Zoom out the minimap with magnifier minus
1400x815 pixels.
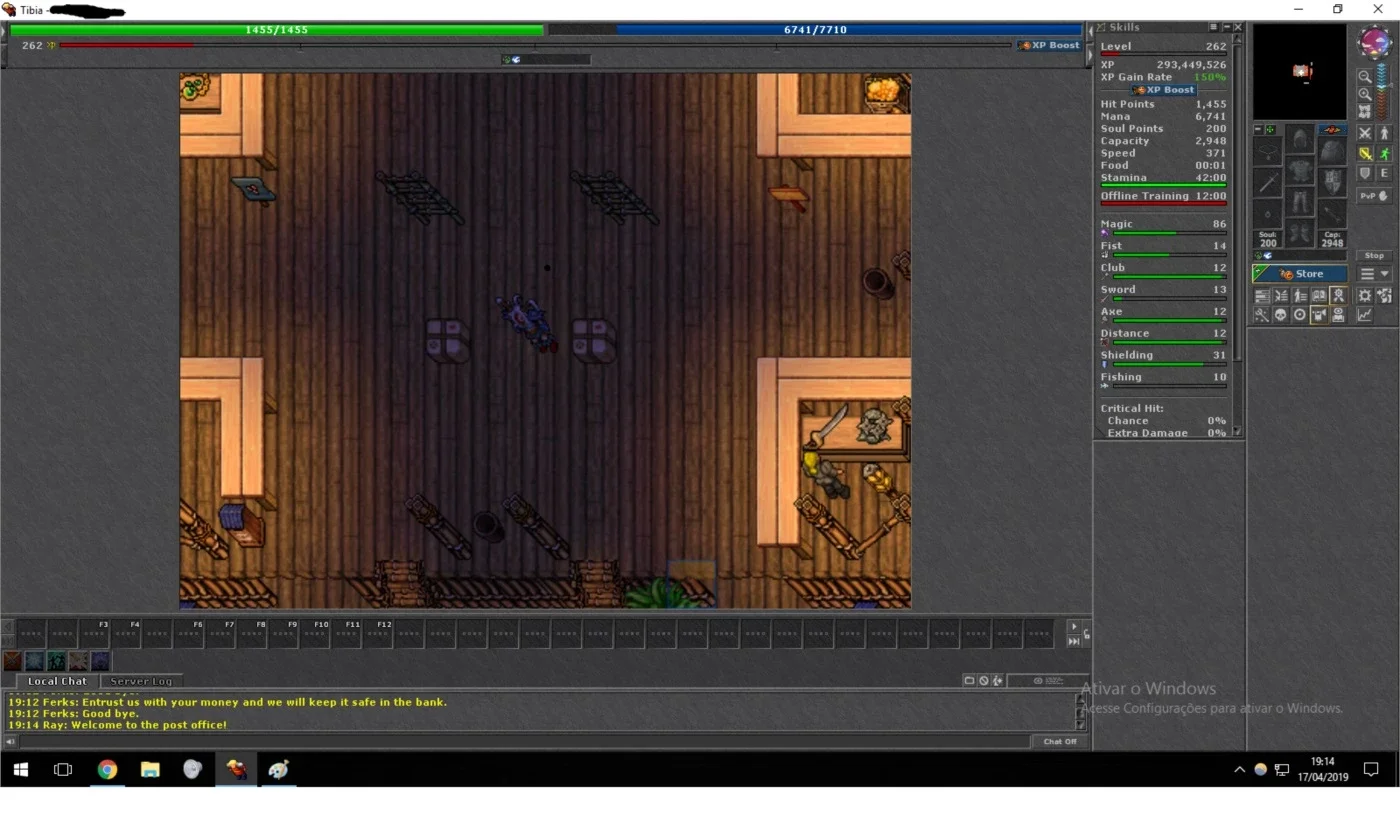(1364, 76)
